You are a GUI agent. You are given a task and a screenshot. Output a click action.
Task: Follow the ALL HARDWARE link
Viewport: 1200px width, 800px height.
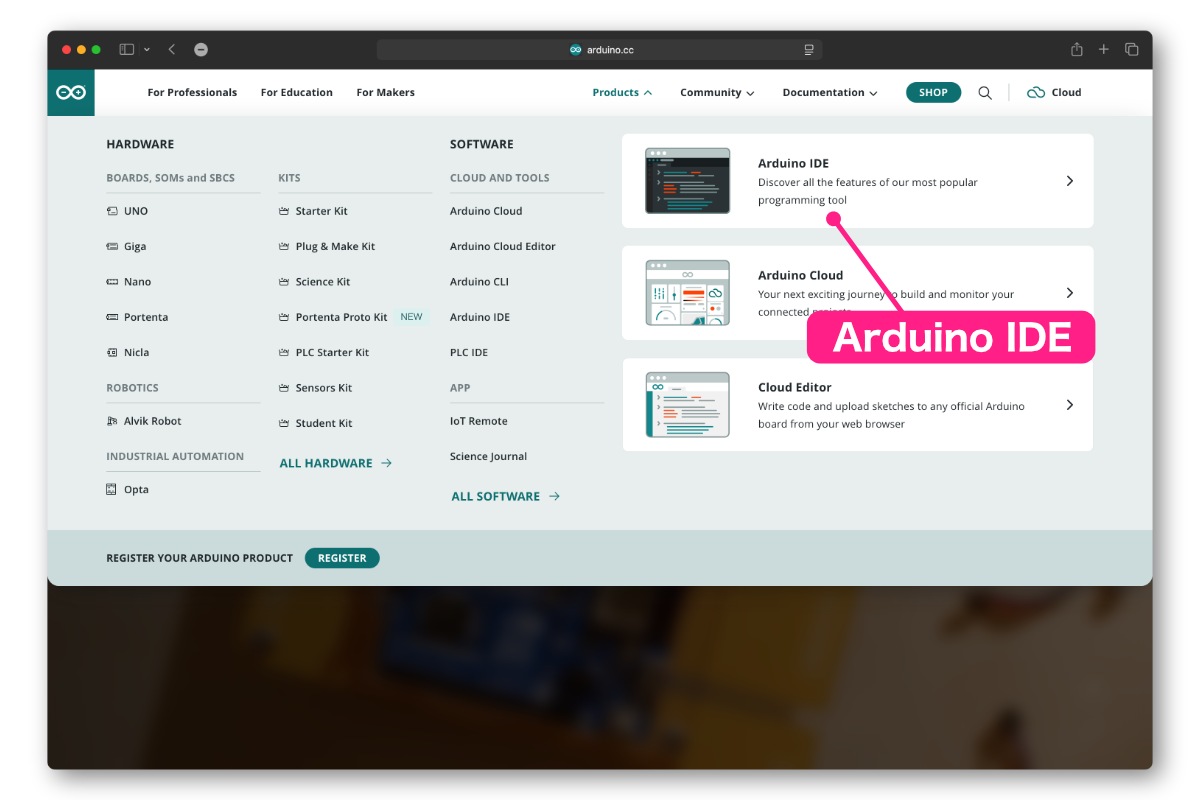(x=336, y=464)
